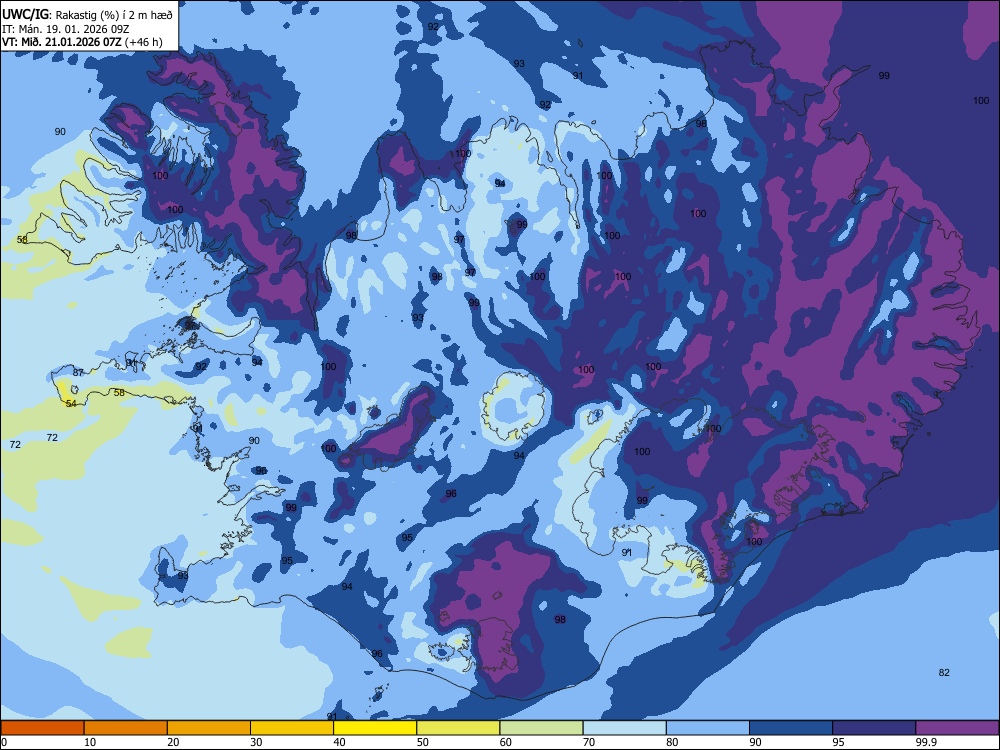Click the orange 10–20 legend swatch
This screenshot has width=1000, height=750.
point(126,728)
